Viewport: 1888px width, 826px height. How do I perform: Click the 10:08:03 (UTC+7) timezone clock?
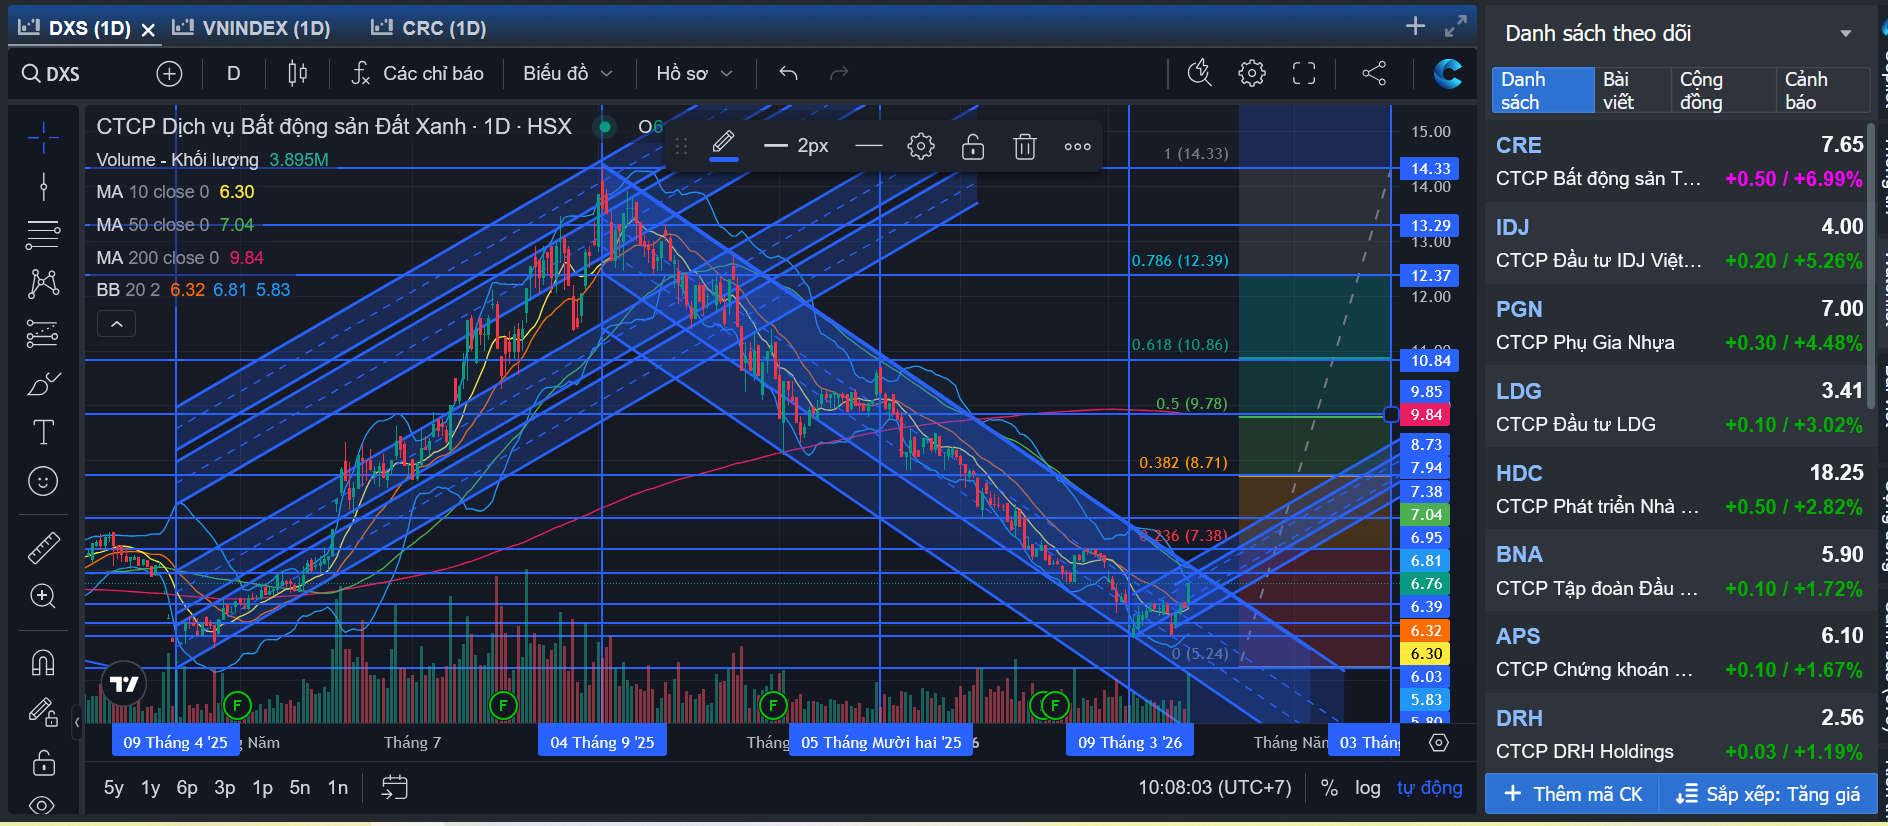pyautogui.click(x=1215, y=788)
